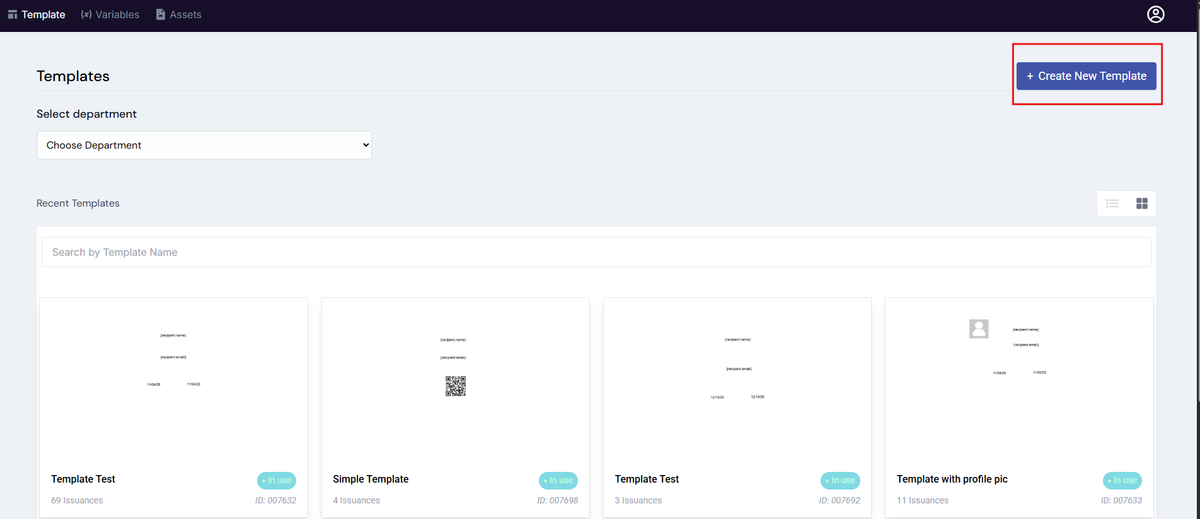Viewport: 1200px width, 519px height.
Task: Click the Recent Templates heading
Action: click(x=78, y=203)
